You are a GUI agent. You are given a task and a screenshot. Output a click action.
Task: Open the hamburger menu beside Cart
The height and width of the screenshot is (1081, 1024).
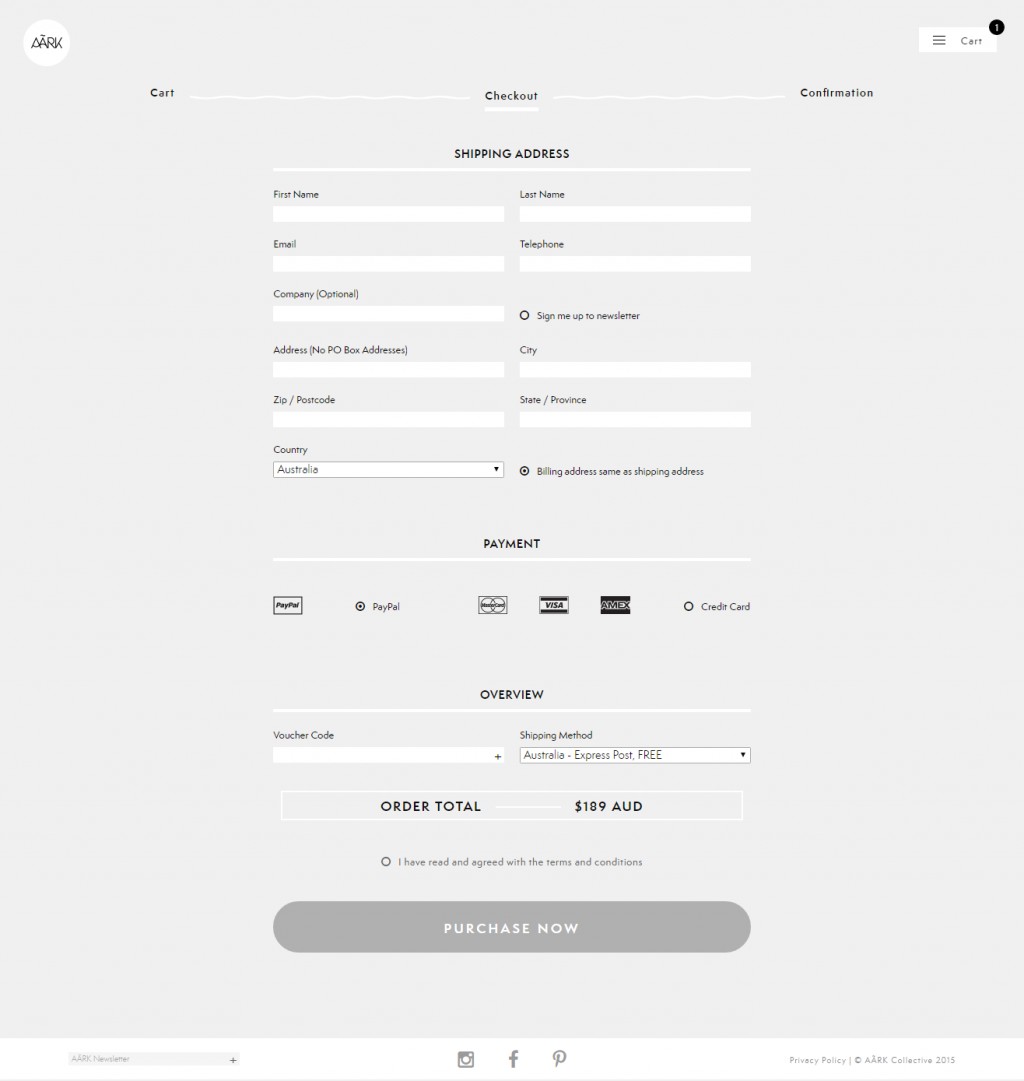click(x=938, y=40)
